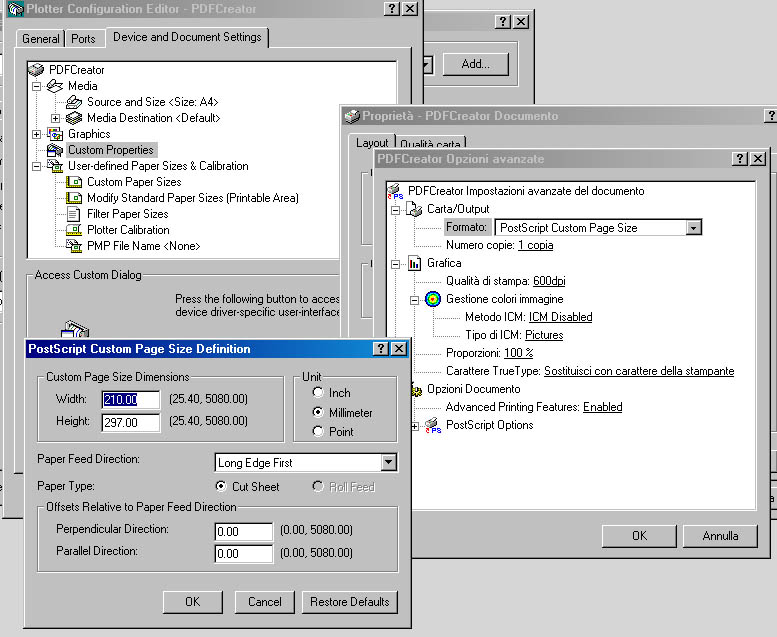Switch to the Ports tab
Screen dimensions: 777x637
pos(83,39)
